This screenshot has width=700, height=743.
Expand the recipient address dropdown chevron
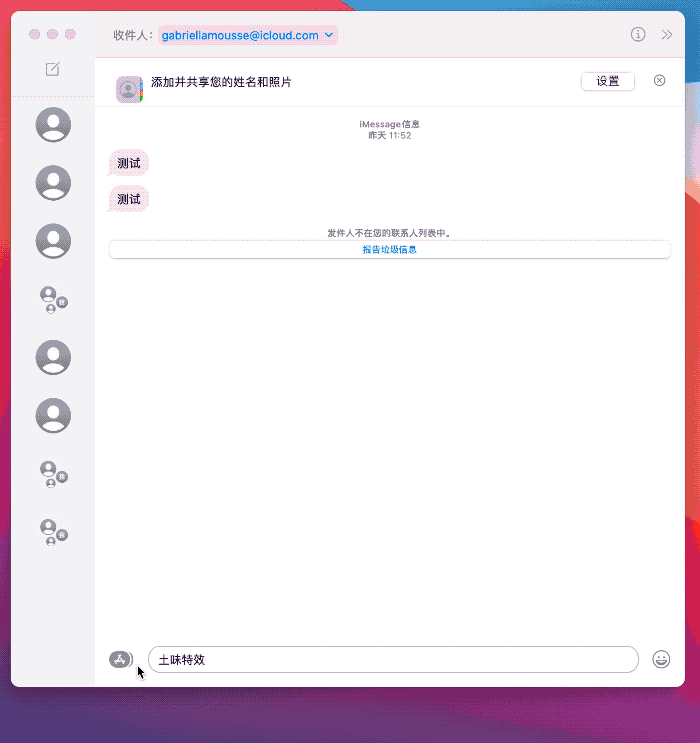click(x=328, y=35)
